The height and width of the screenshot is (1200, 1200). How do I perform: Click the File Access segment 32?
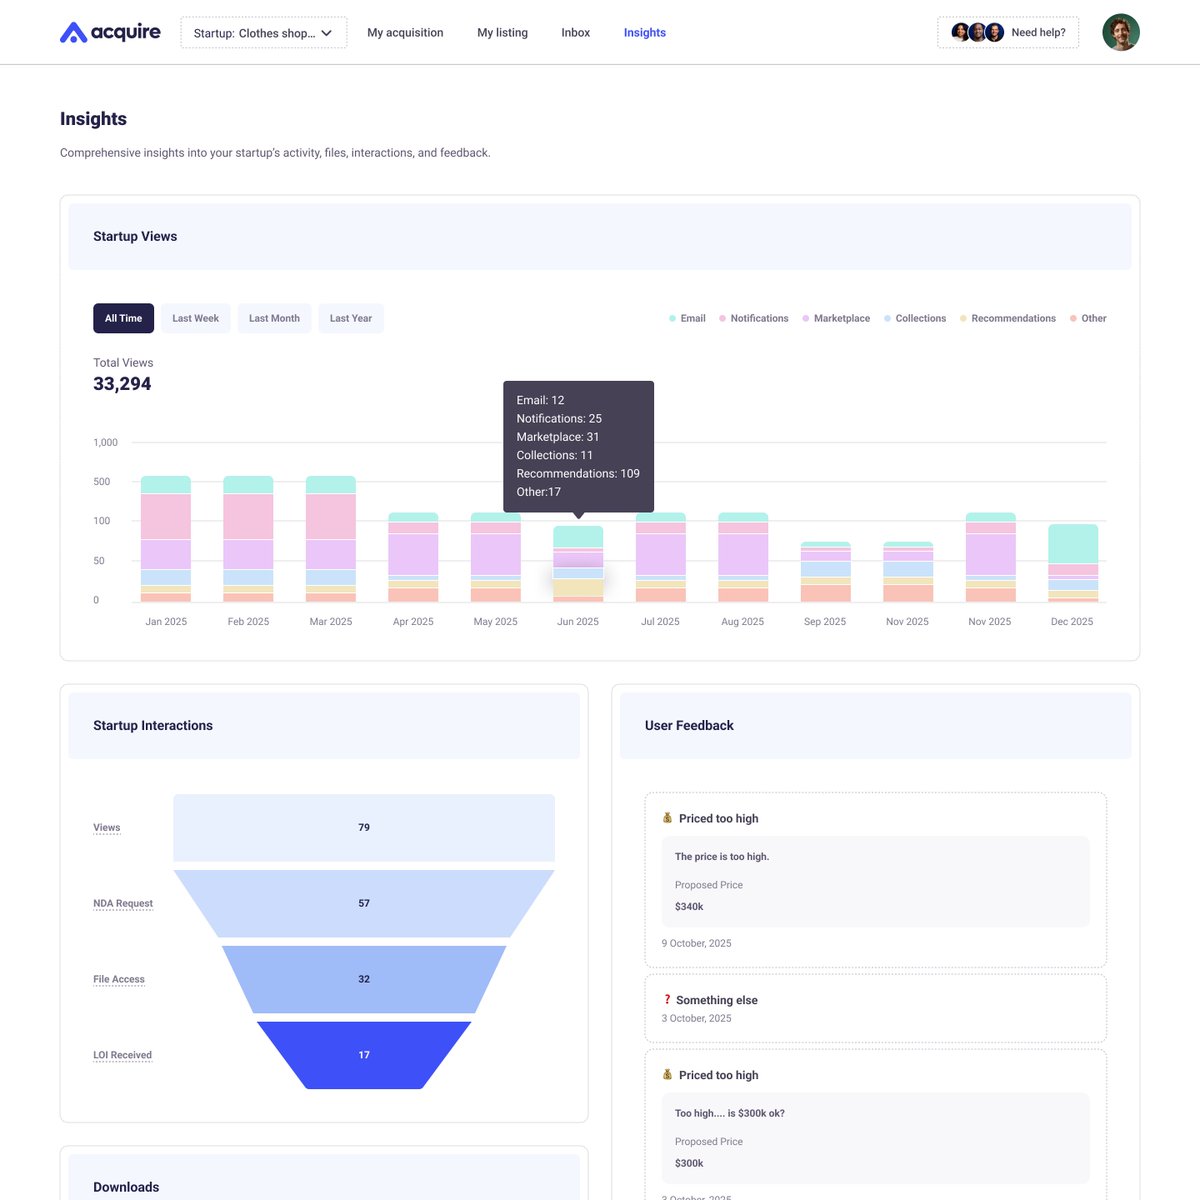click(364, 980)
